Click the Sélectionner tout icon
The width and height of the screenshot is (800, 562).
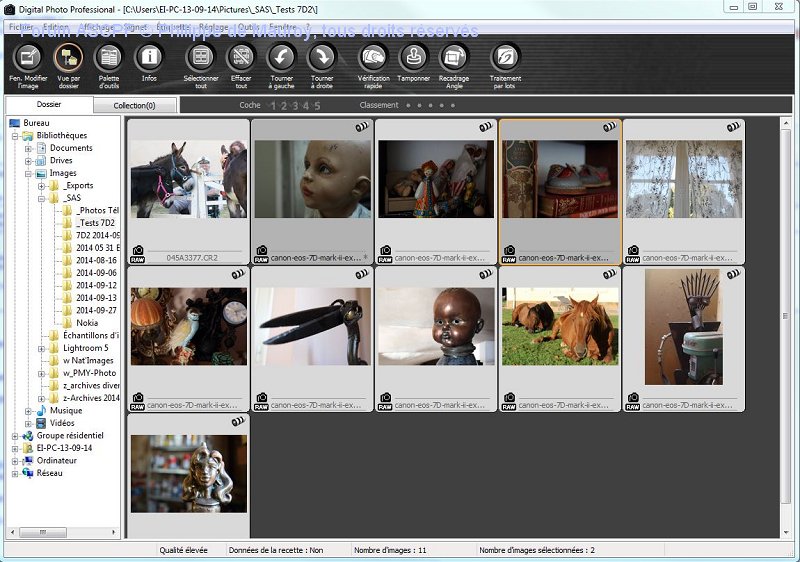201,58
